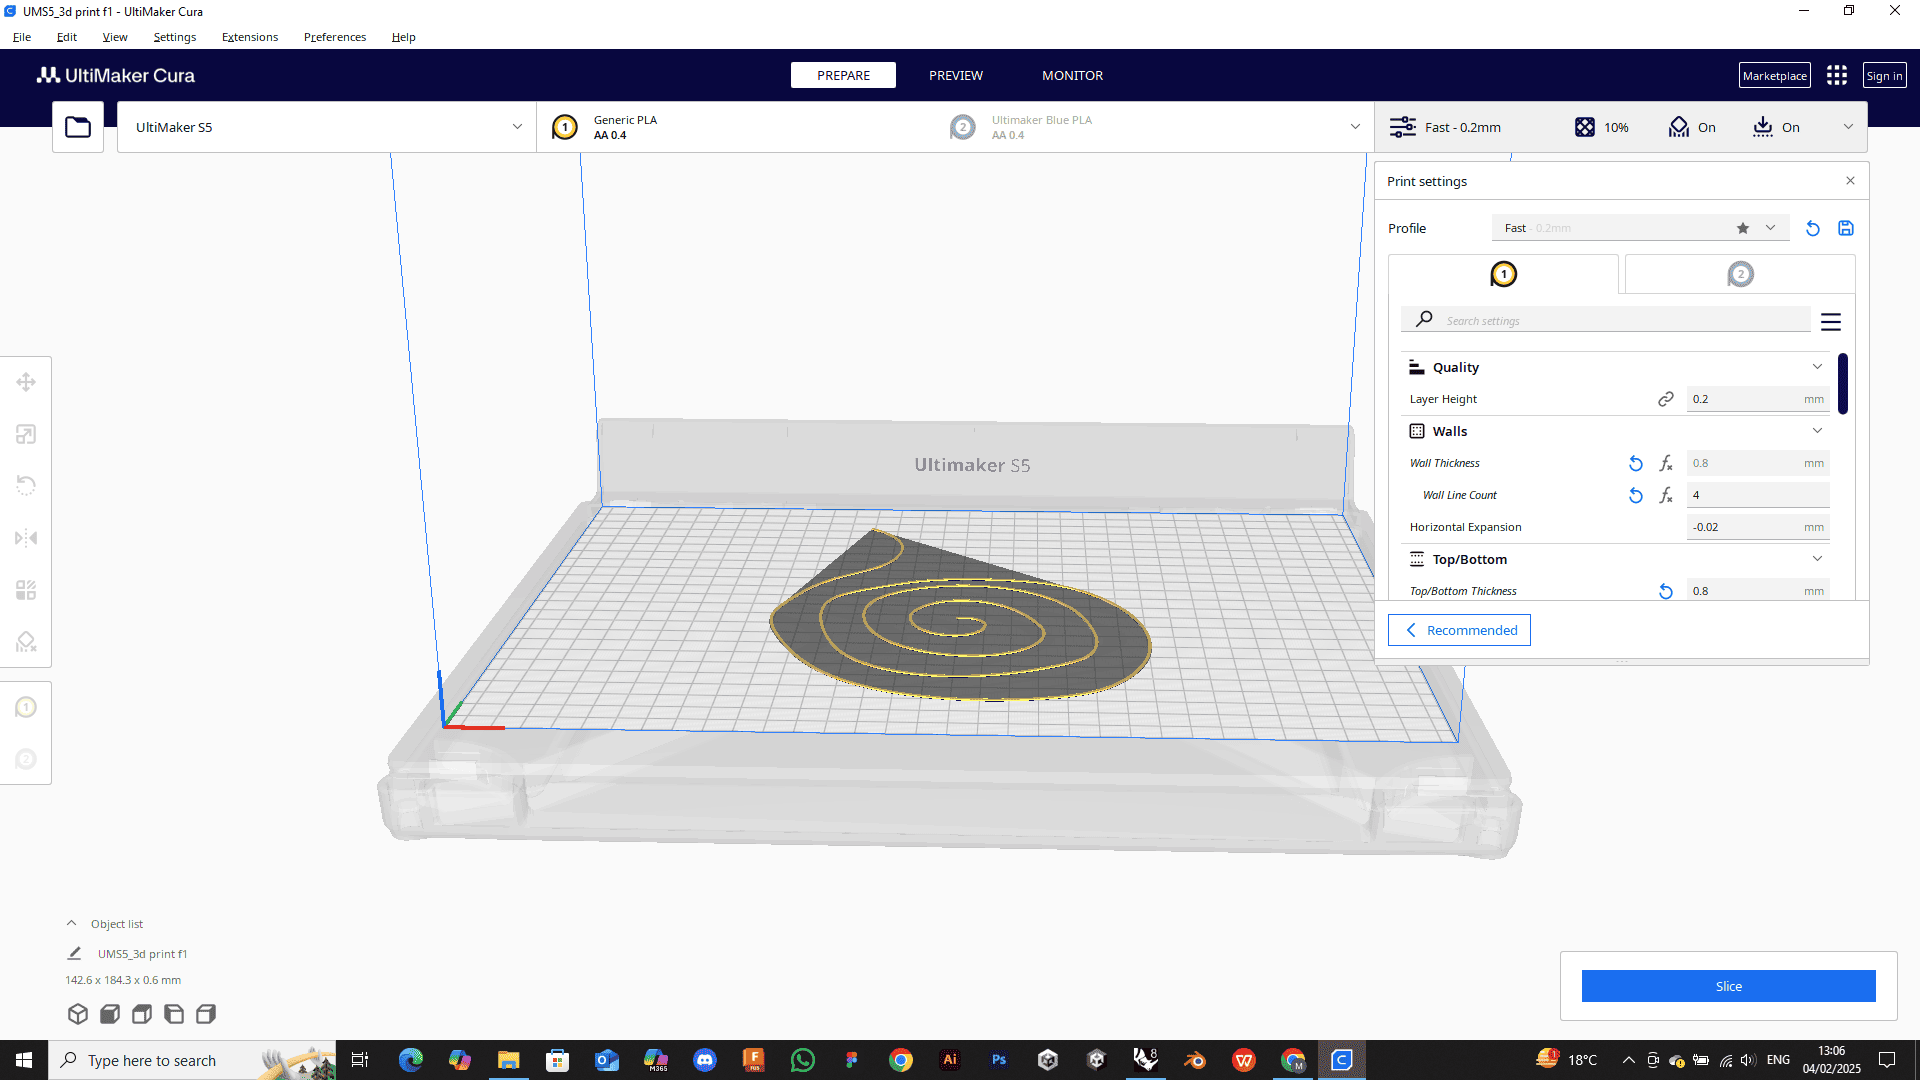Collapse the Object list

pos(72,924)
